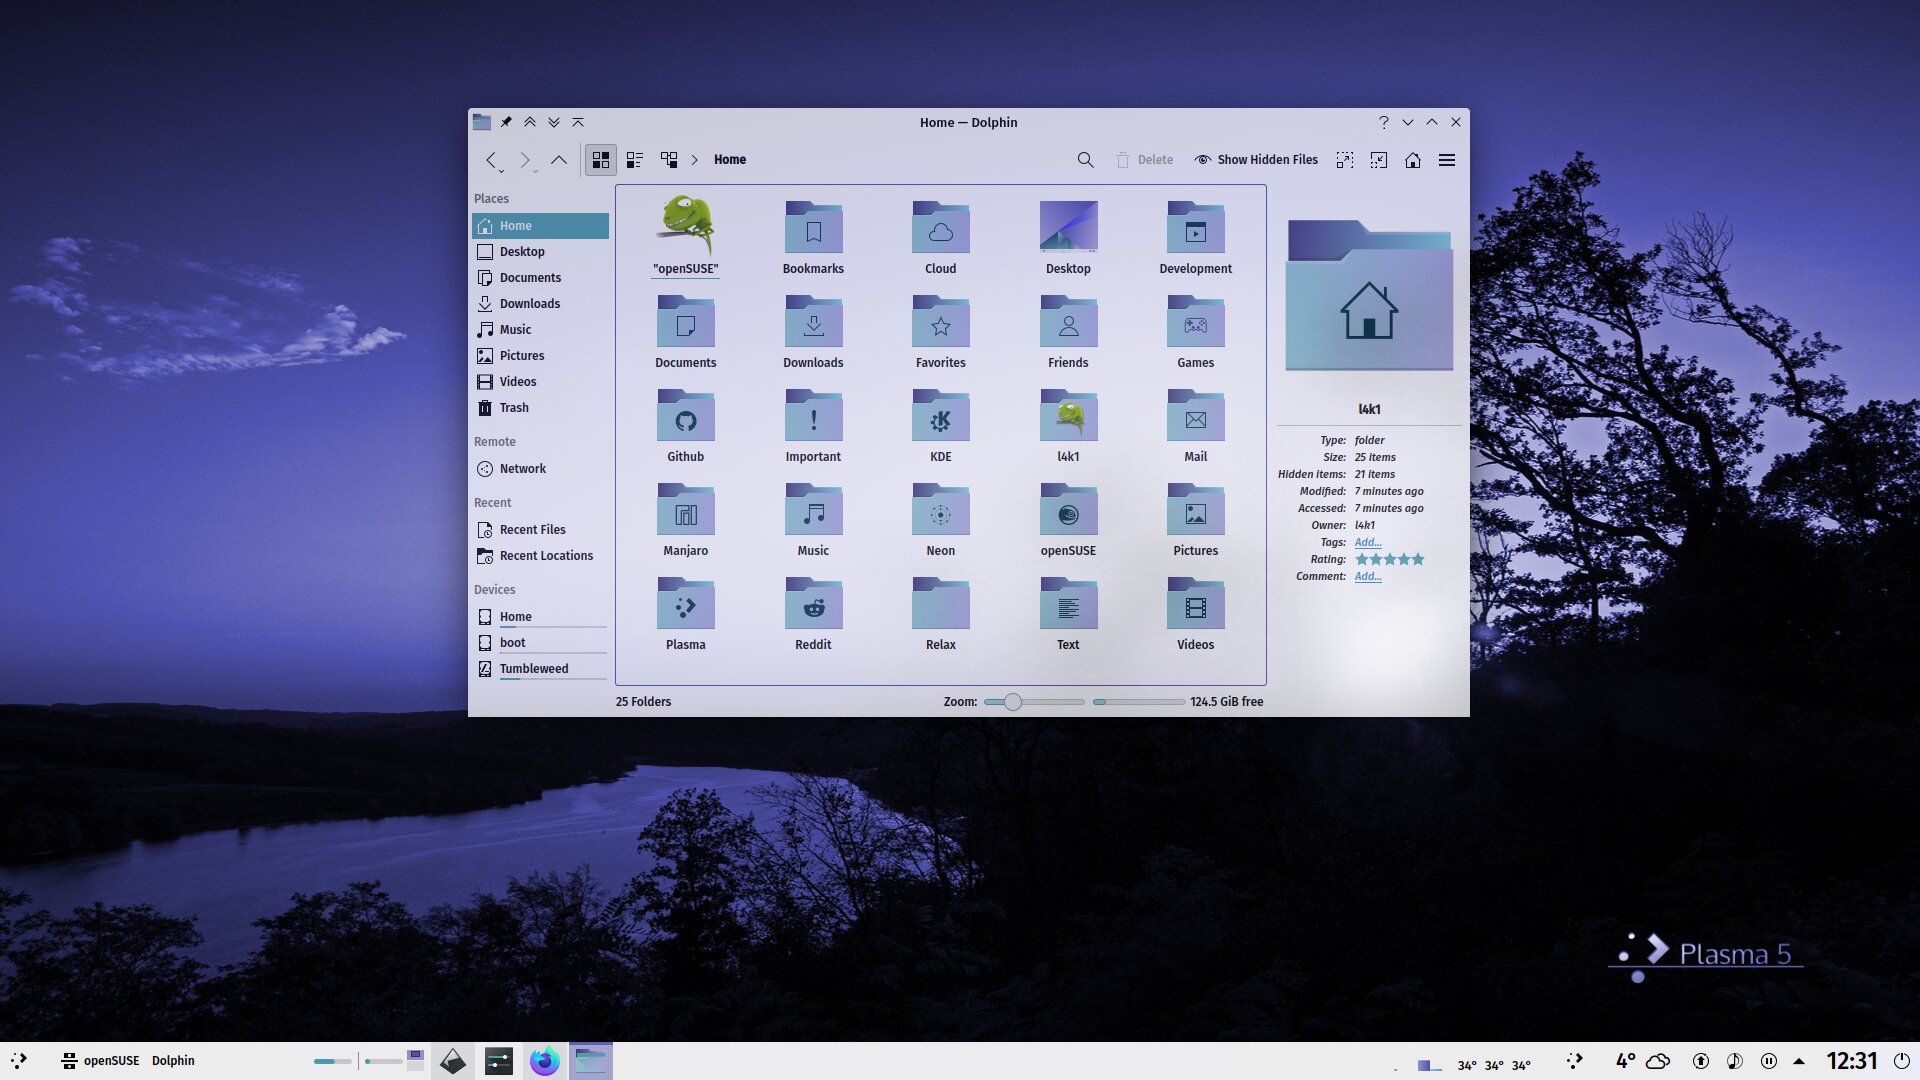Click the Delete toolbar button
Image resolution: width=1920 pixels, height=1080 pixels.
[1144, 160]
